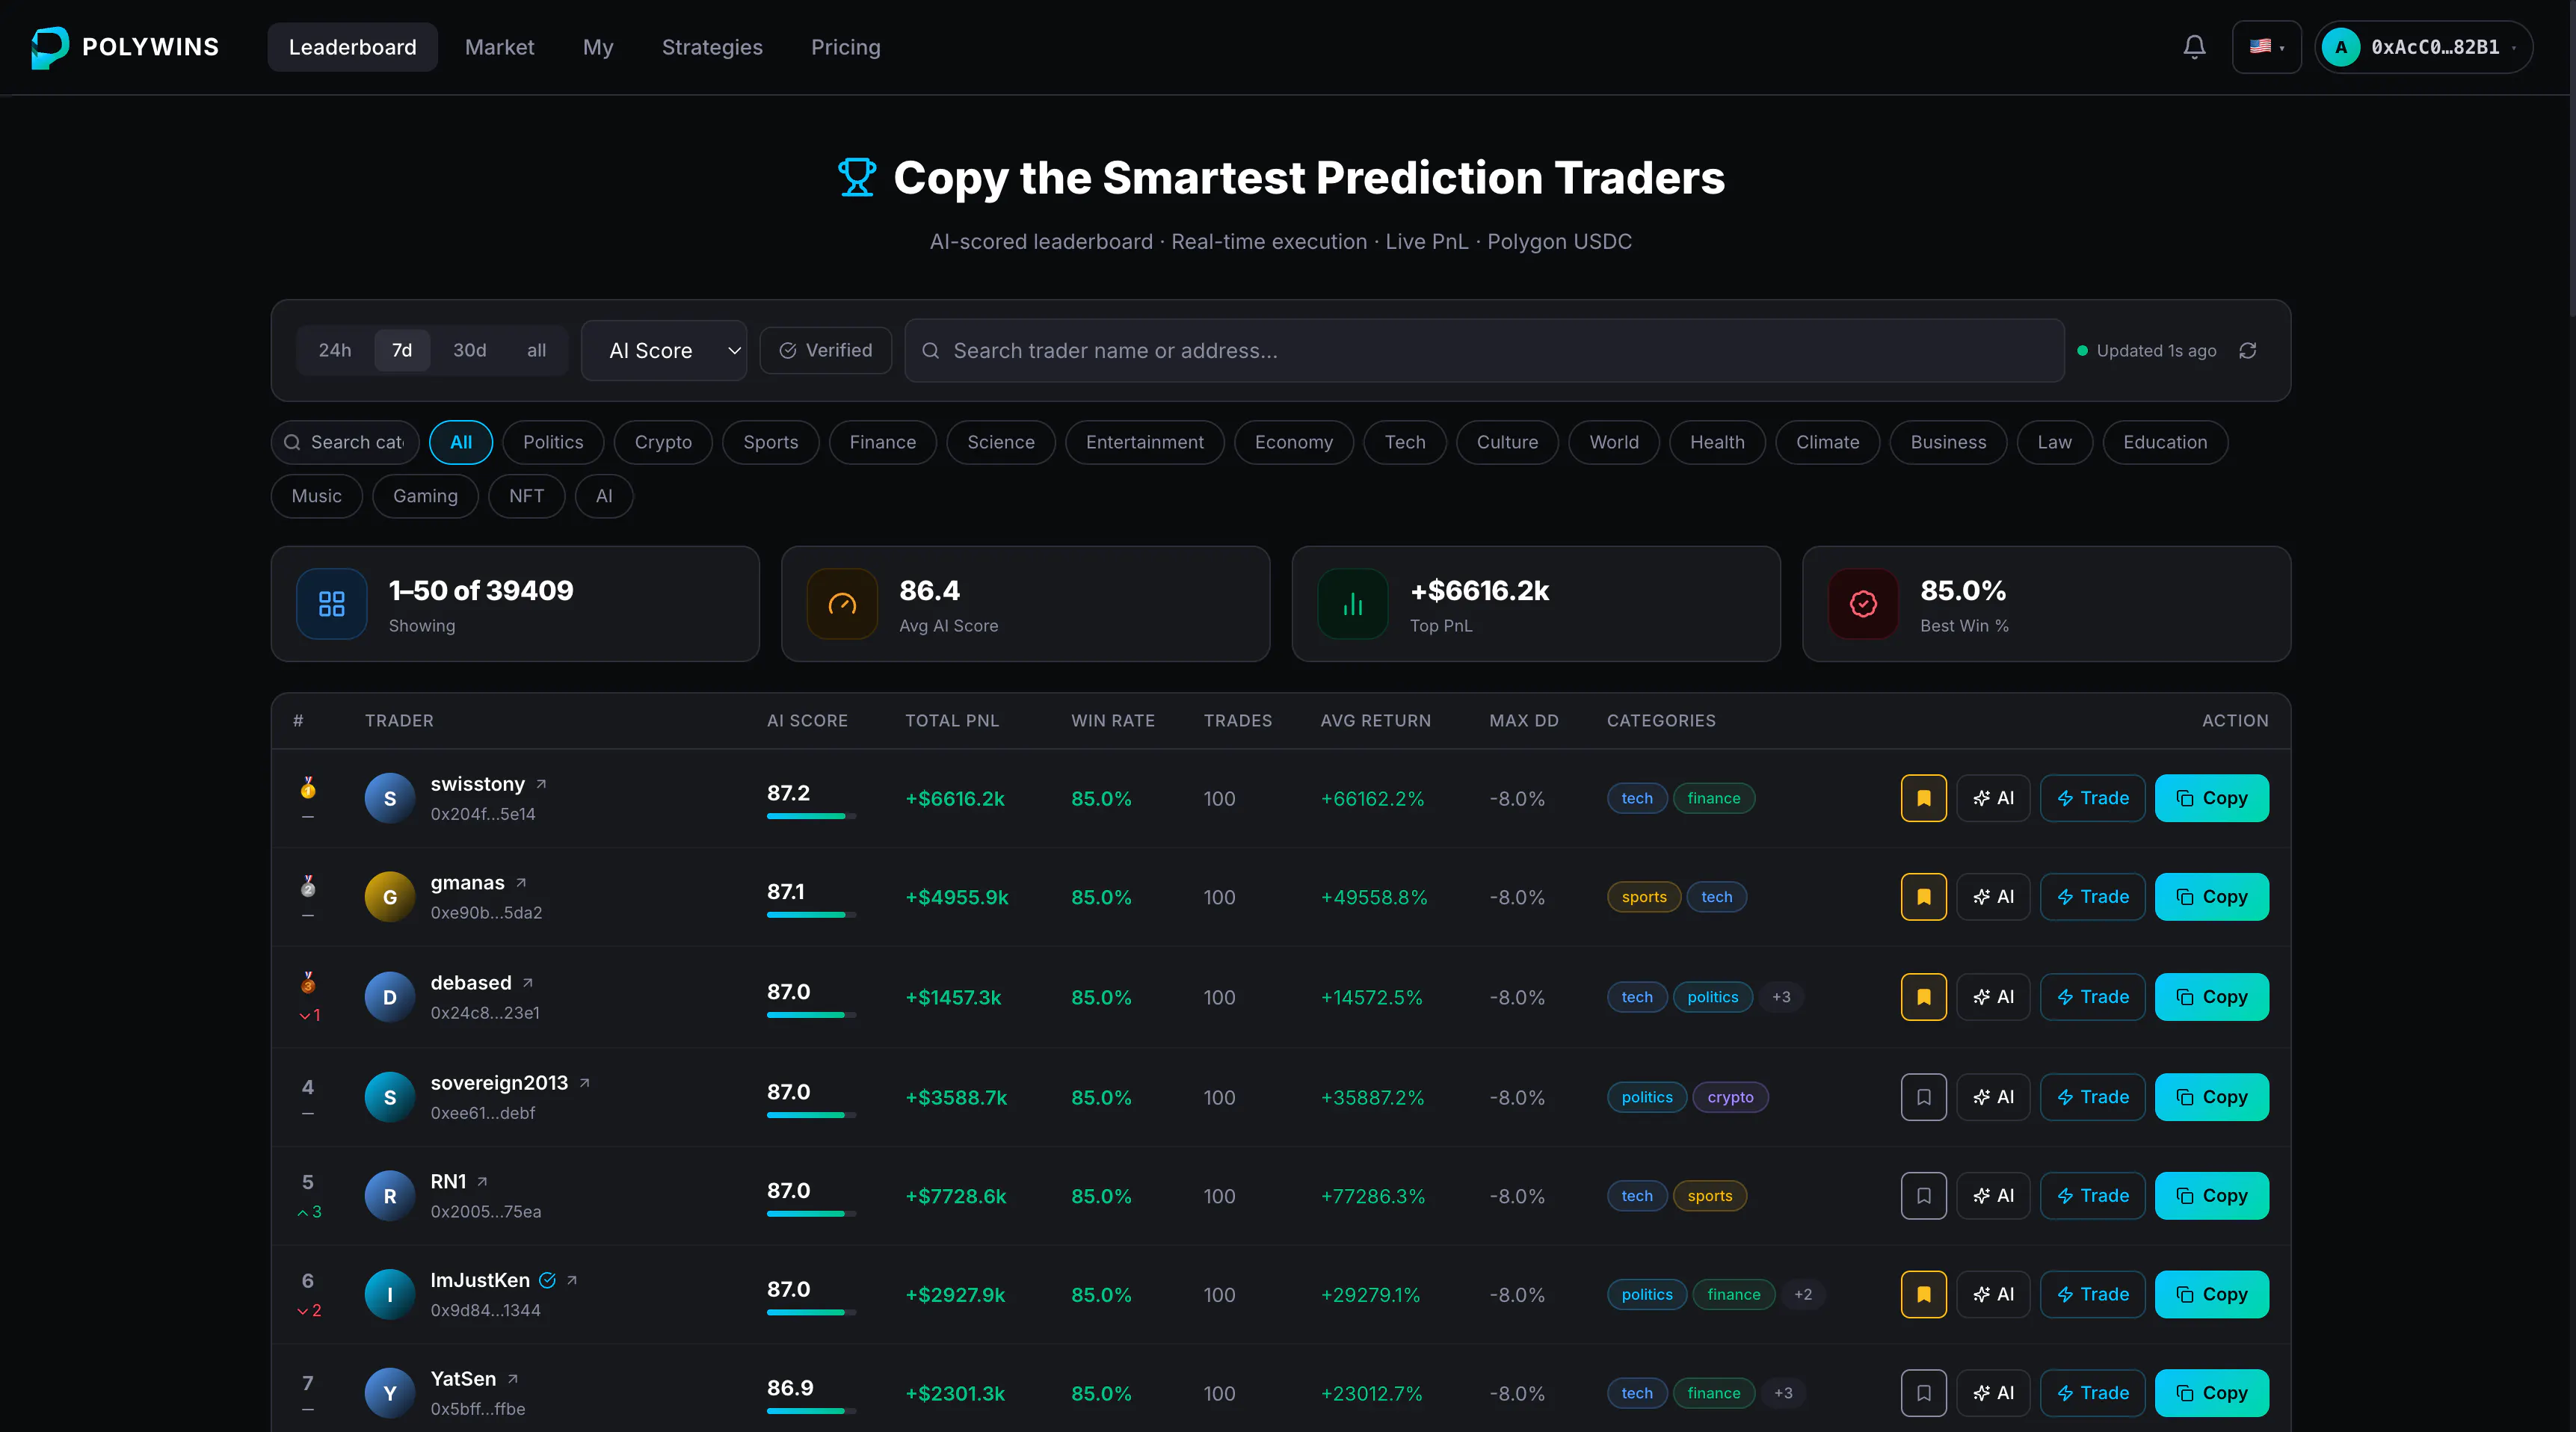The width and height of the screenshot is (2576, 1432).
Task: Open YatSen external profile arrow icon
Action: pyautogui.click(x=513, y=1379)
